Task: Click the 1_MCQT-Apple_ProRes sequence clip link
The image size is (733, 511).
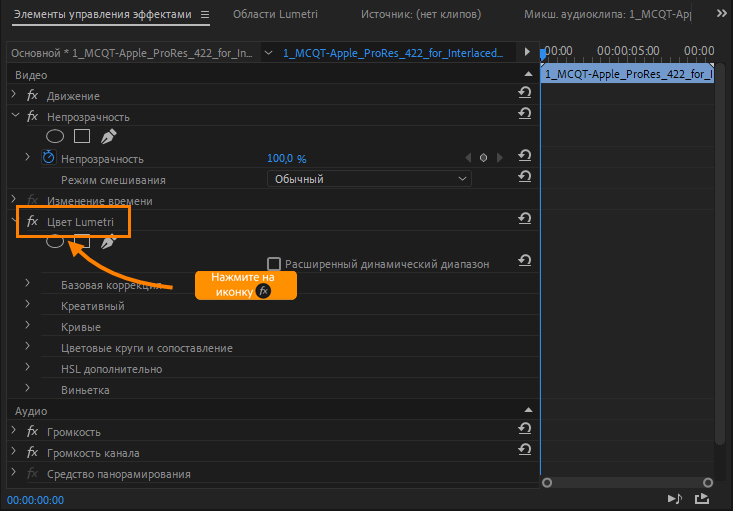Action: (393, 53)
